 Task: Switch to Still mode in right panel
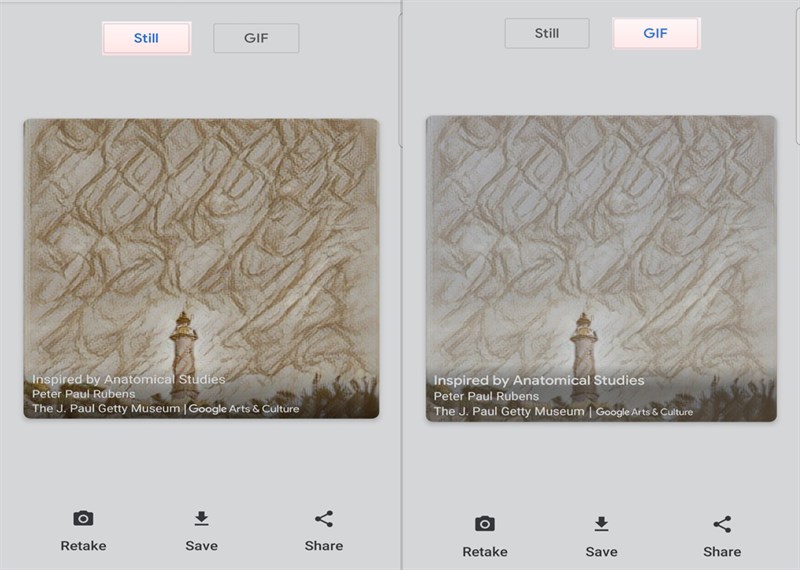tap(547, 33)
